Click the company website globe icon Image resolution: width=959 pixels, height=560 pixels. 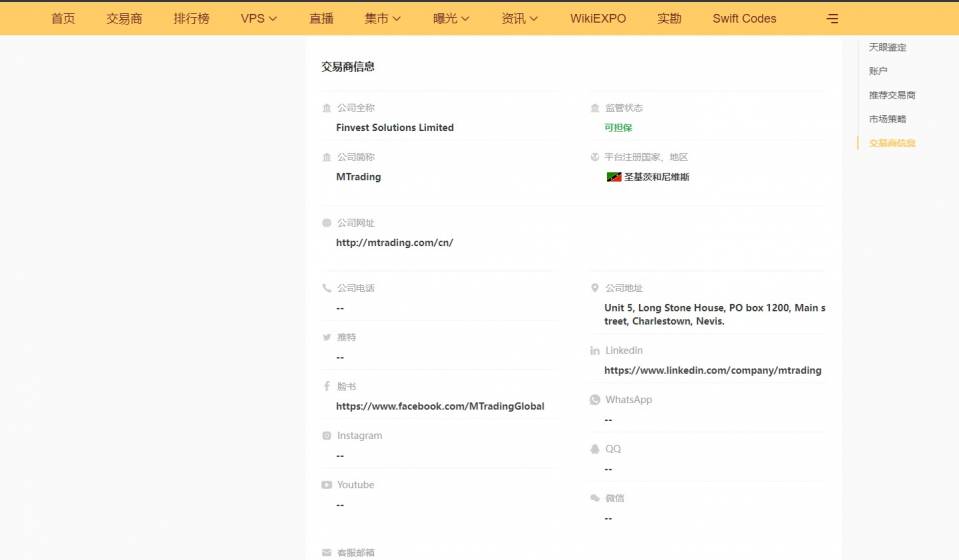[327, 223]
